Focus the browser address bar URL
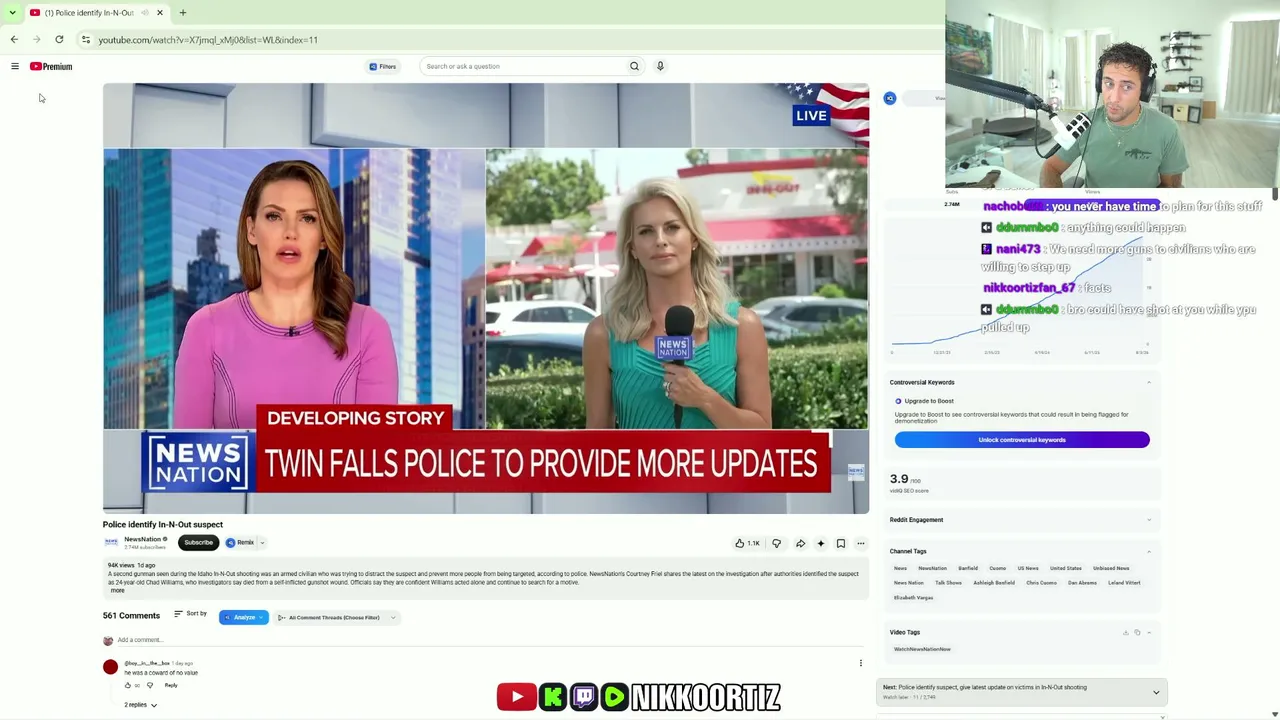Viewport: 1280px width, 720px height. tap(208, 40)
